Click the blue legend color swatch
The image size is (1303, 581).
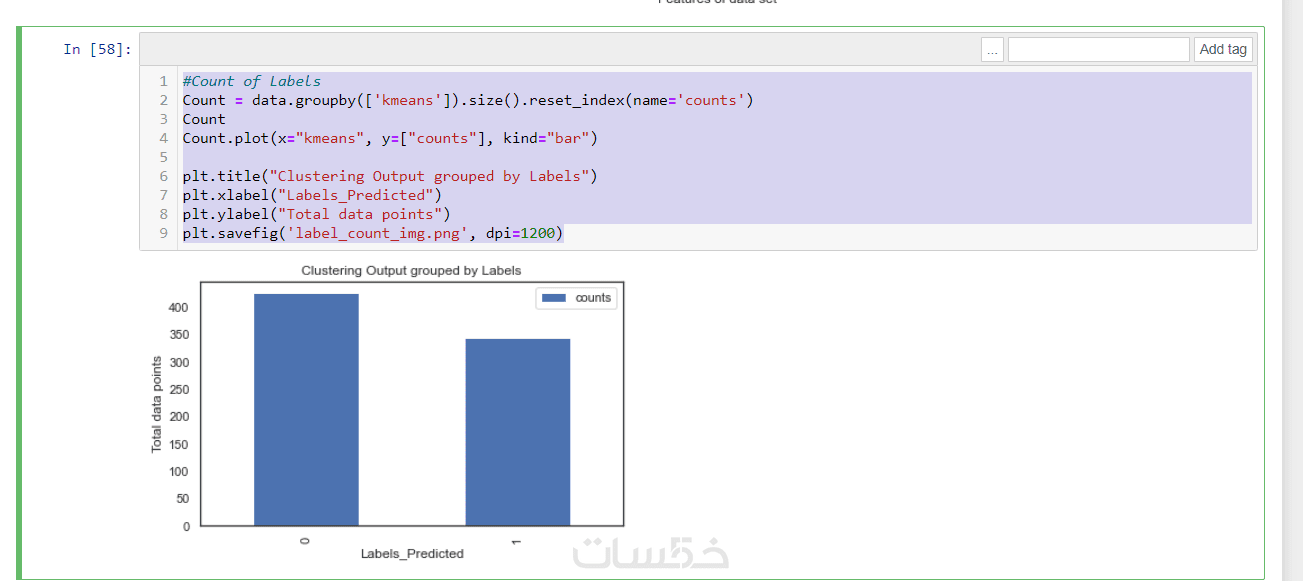tap(554, 298)
